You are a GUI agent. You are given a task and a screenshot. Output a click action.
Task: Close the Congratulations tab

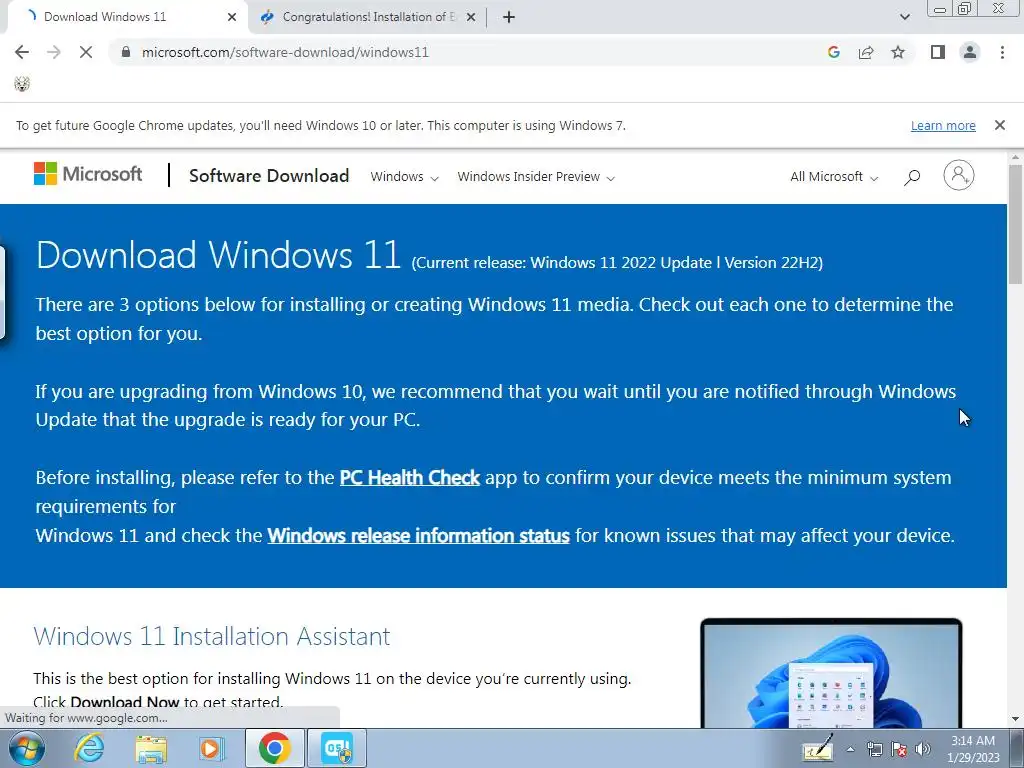(x=471, y=17)
